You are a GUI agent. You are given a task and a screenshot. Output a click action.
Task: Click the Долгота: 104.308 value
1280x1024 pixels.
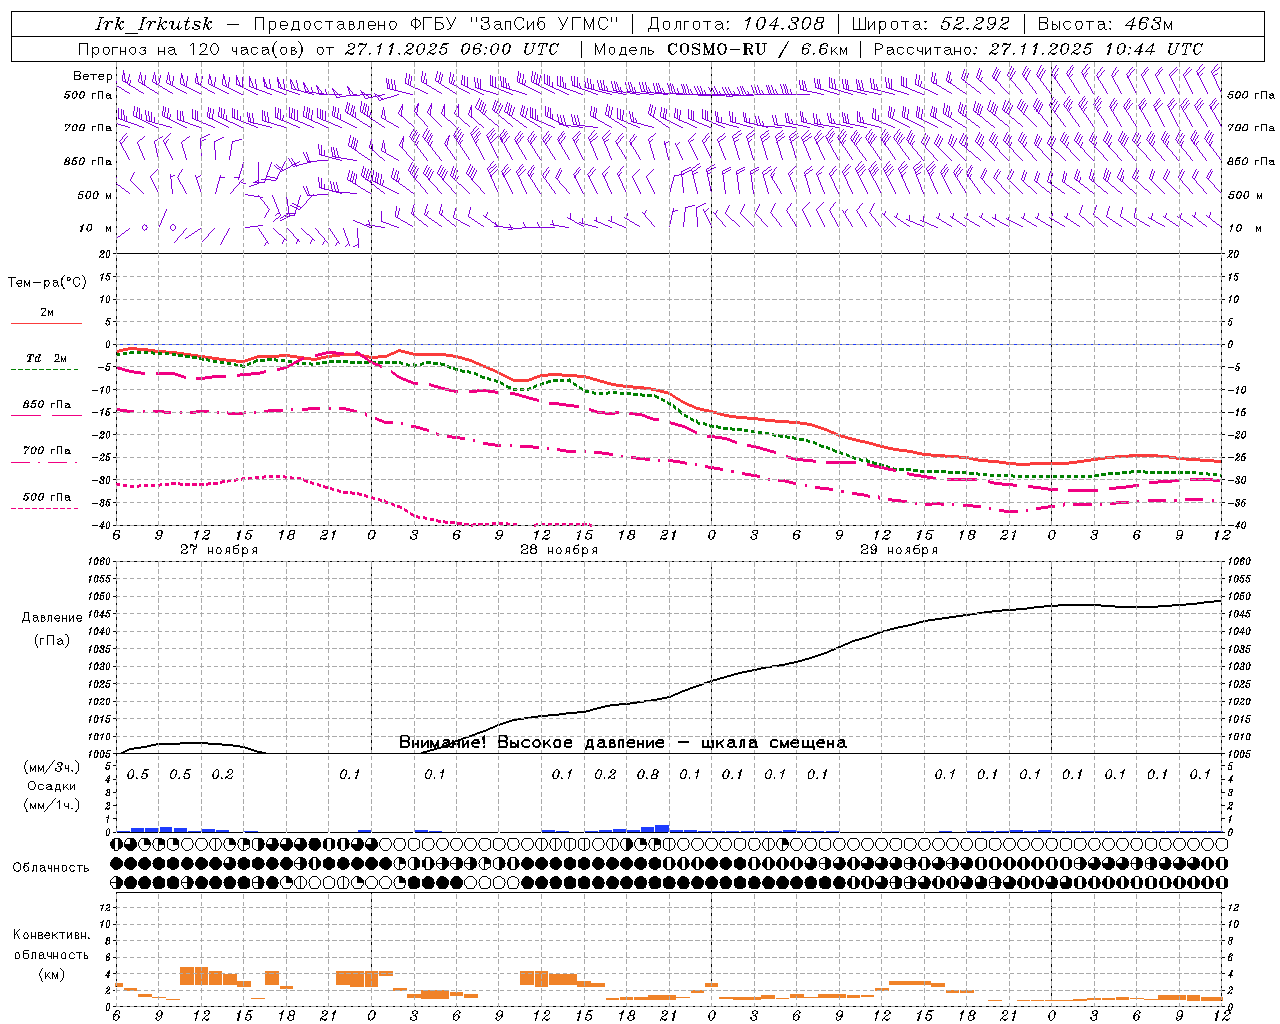[x=736, y=24]
